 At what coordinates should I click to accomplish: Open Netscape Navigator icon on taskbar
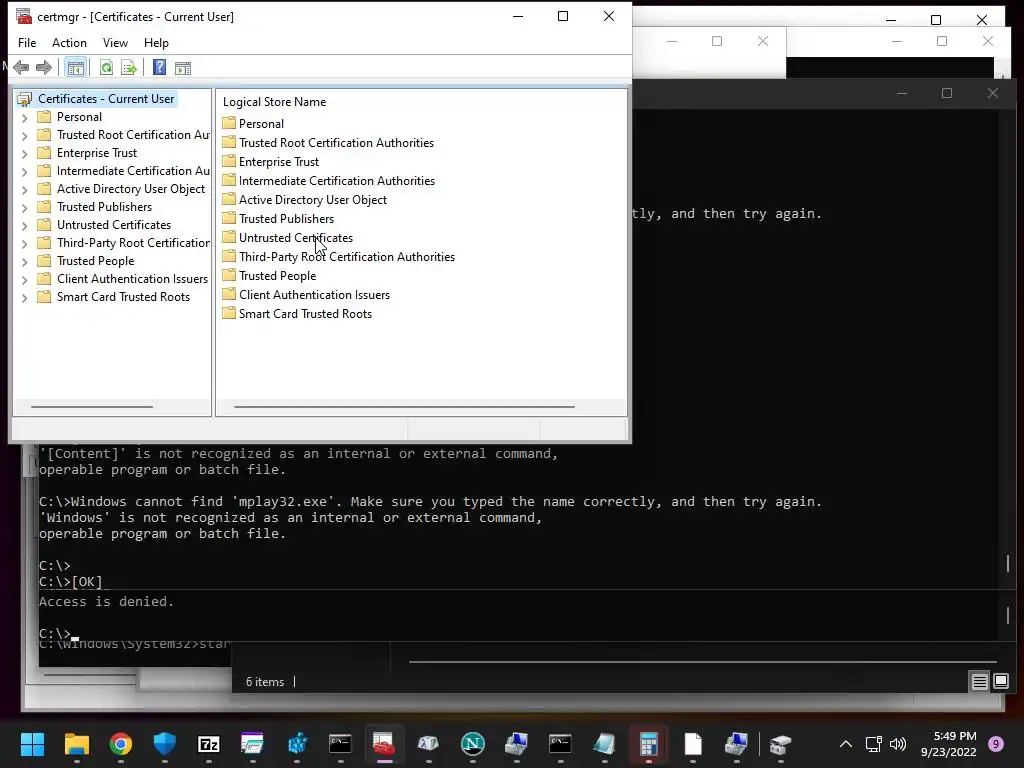(x=472, y=744)
